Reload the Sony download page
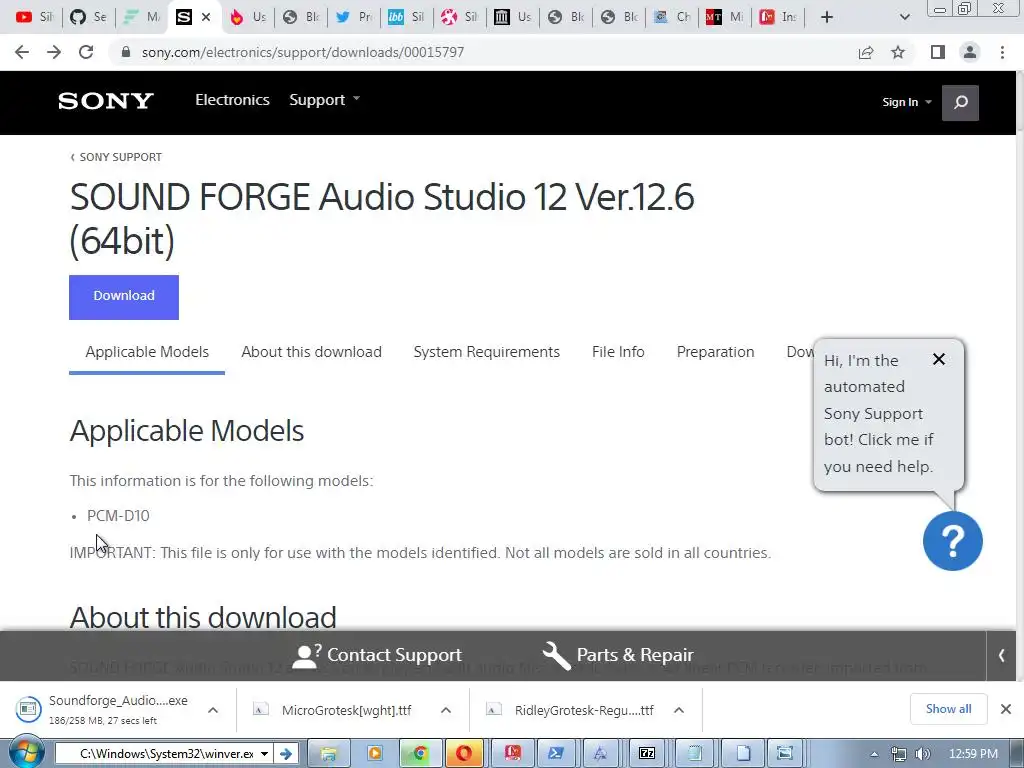 (x=86, y=52)
